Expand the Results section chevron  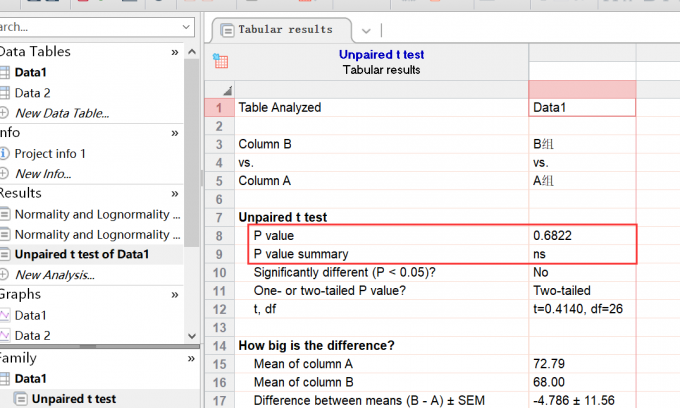pos(175,192)
